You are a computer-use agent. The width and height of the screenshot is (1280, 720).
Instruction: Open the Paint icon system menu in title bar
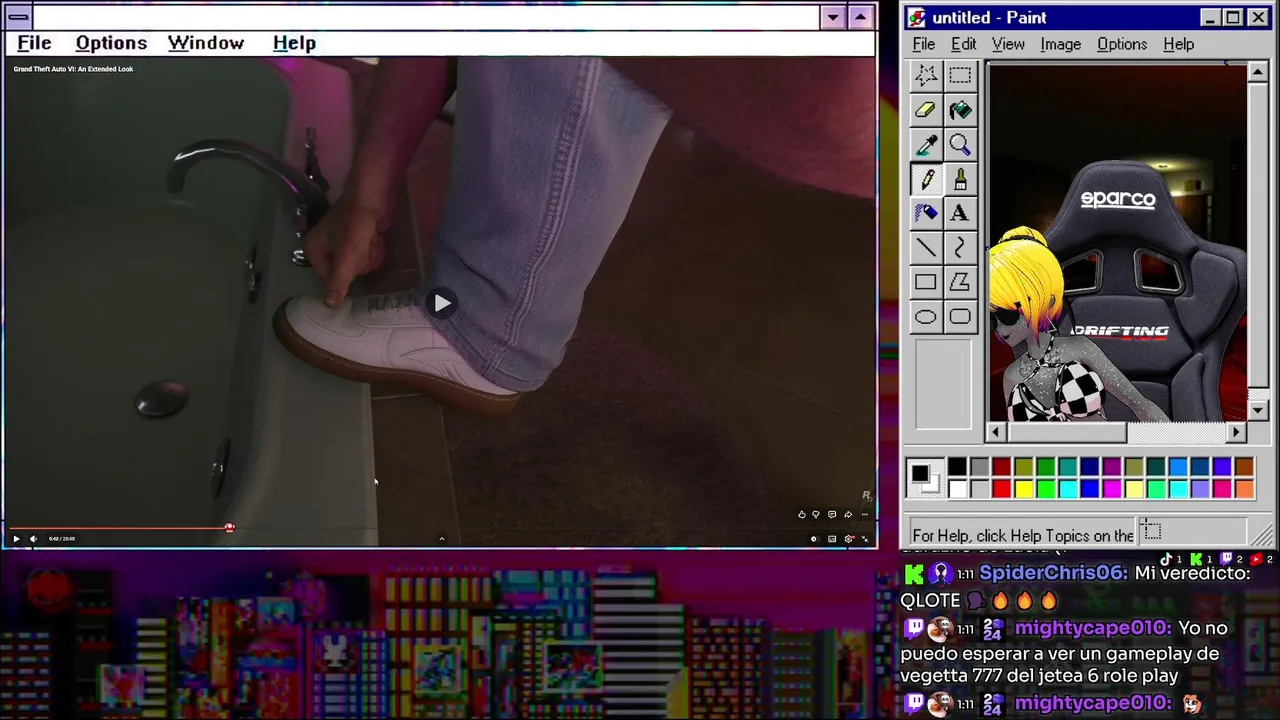pyautogui.click(x=917, y=18)
